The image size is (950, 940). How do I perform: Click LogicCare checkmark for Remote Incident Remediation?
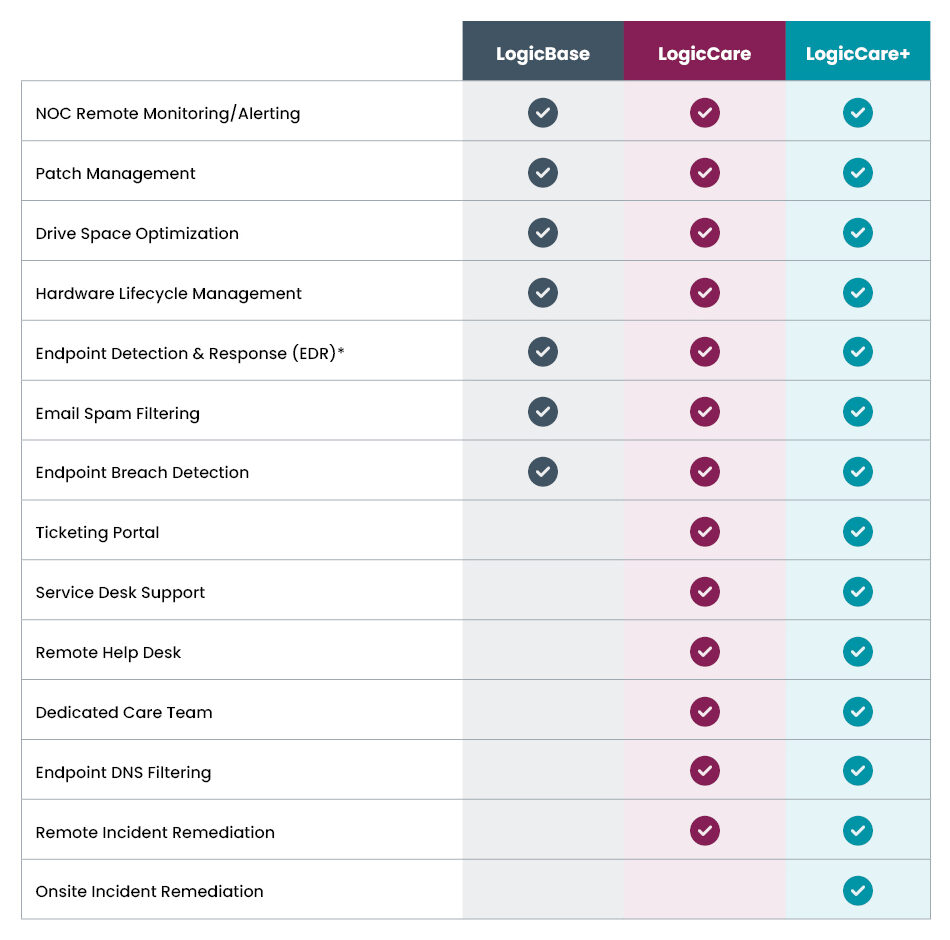705,831
